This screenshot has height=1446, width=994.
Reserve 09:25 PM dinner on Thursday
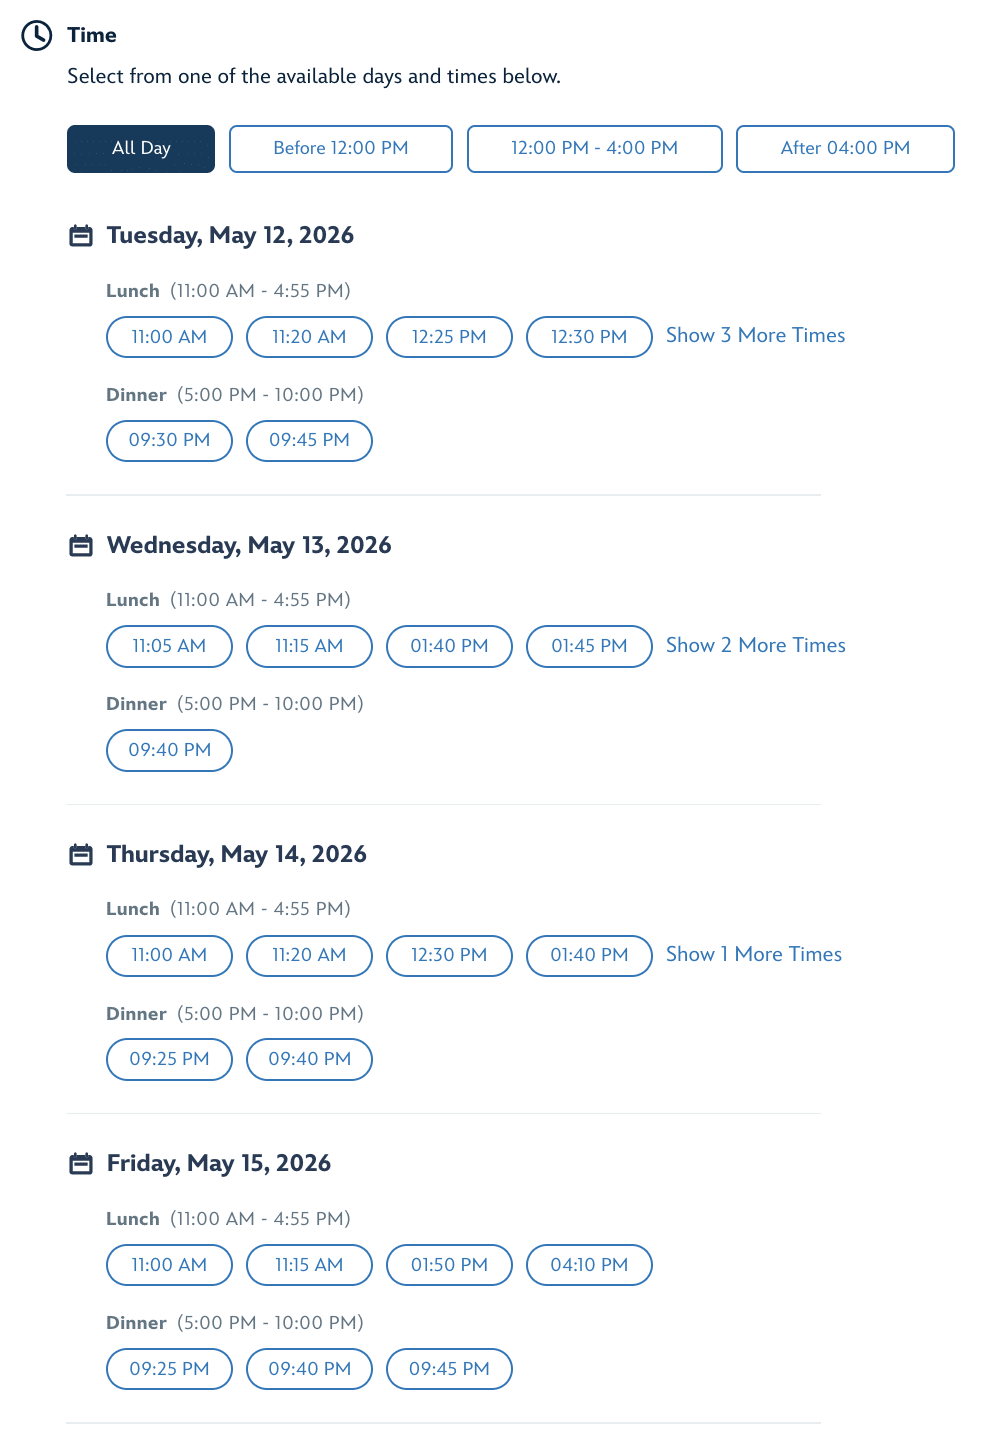coord(169,1059)
